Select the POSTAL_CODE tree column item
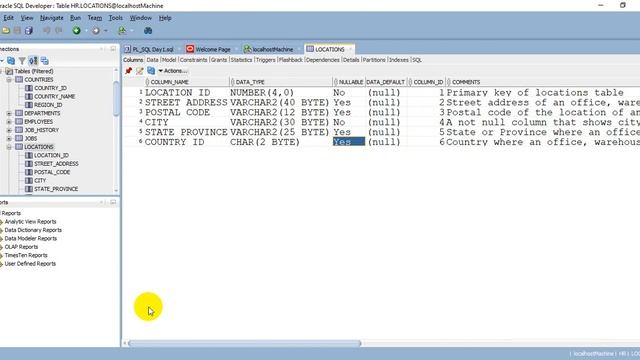 pos(52,172)
